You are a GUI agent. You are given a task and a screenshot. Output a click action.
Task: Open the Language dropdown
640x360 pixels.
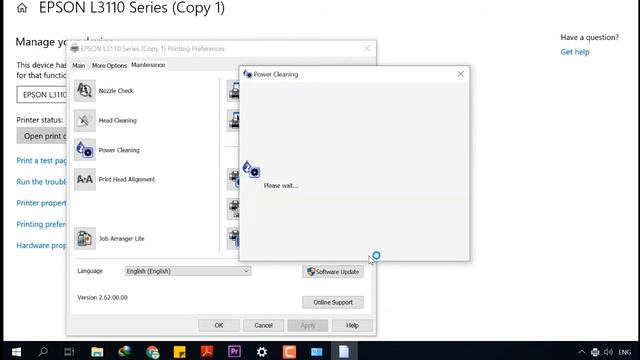tap(188, 271)
